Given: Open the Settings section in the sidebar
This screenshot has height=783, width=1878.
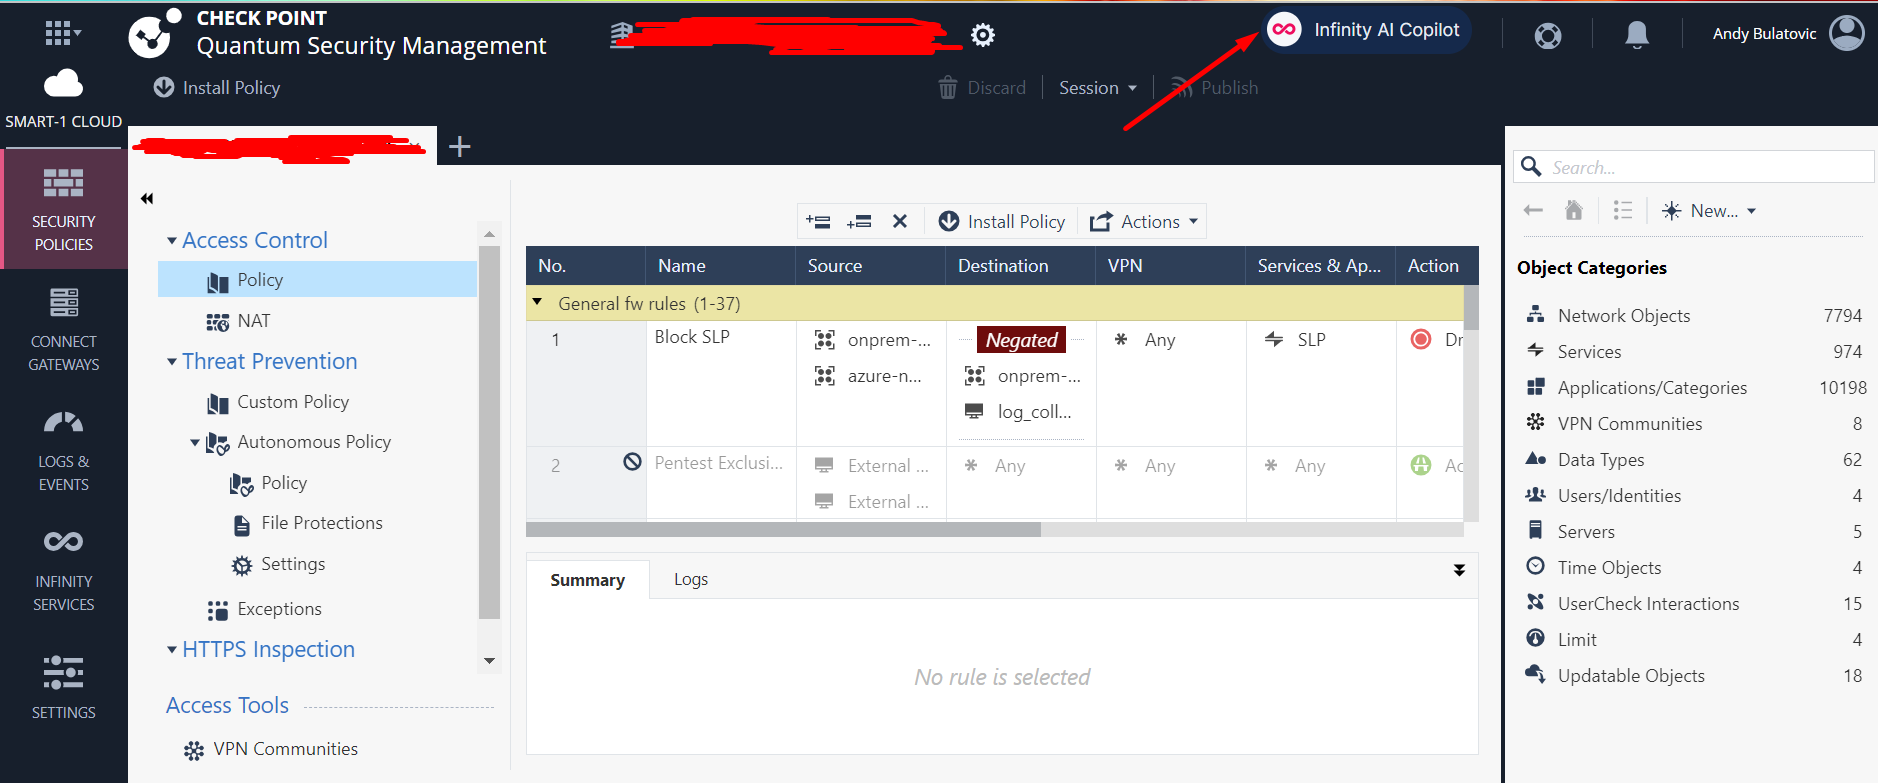Looking at the screenshot, I should click(63, 687).
